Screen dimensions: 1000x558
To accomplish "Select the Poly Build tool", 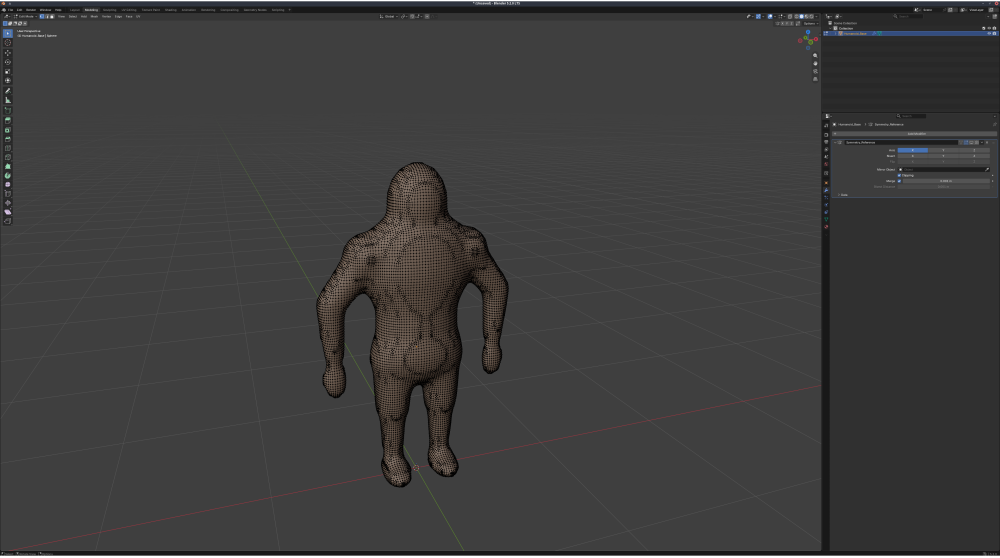I will tap(8, 166).
